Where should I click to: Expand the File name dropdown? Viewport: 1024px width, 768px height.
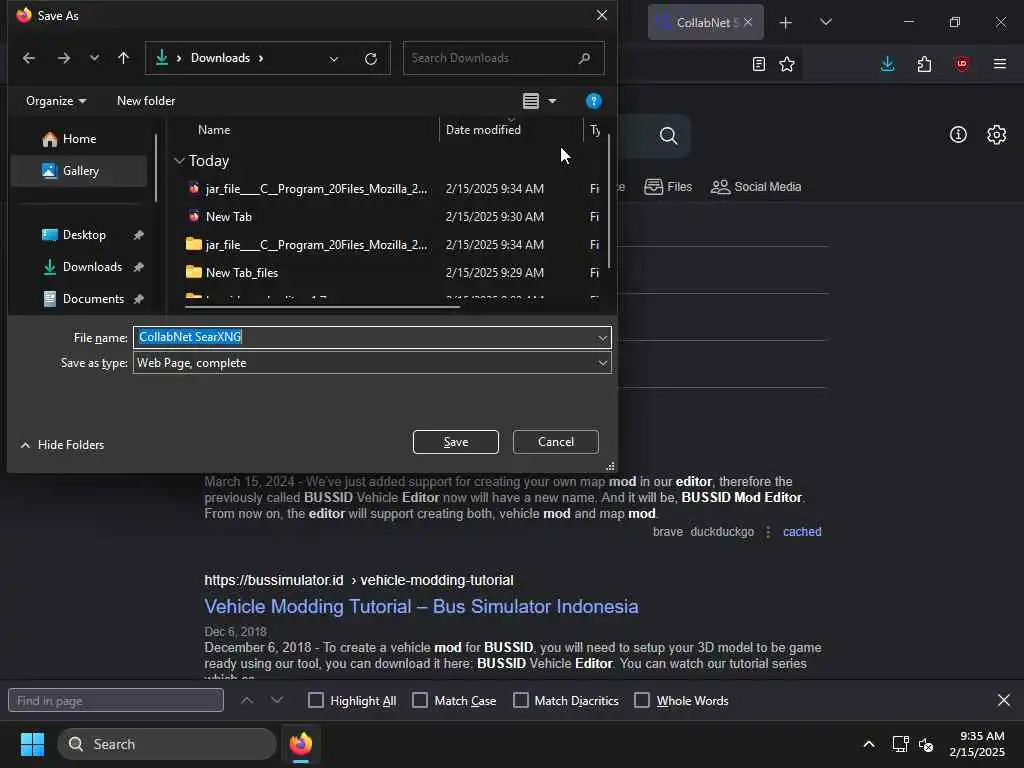coord(603,338)
